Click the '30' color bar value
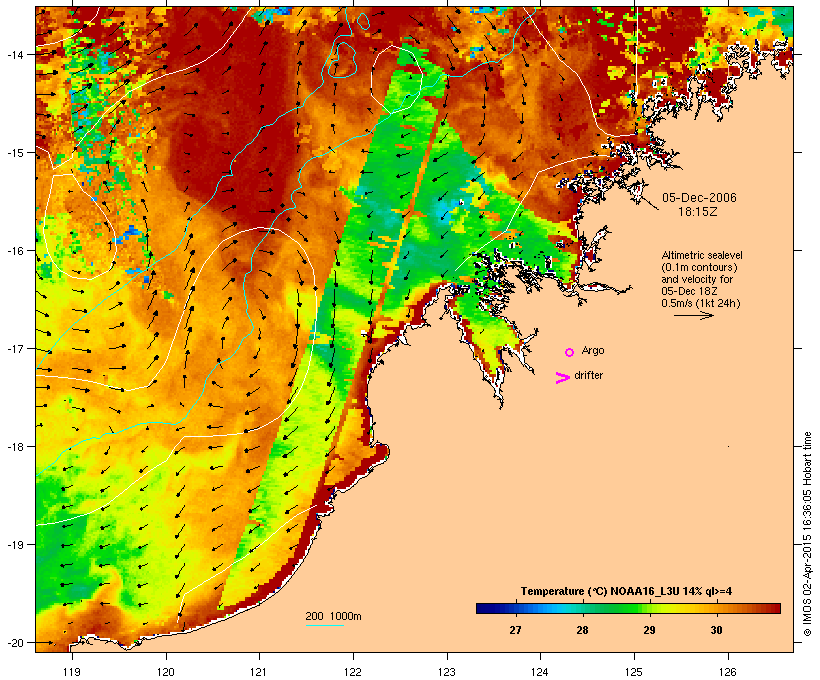The height and width of the screenshot is (680, 820). click(x=716, y=630)
